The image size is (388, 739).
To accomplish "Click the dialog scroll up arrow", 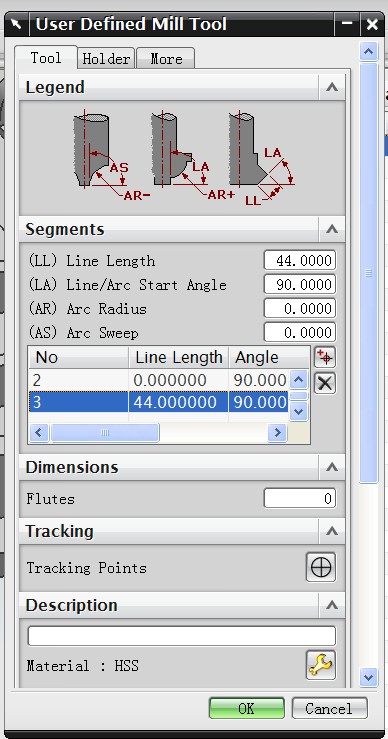I will coord(368,51).
